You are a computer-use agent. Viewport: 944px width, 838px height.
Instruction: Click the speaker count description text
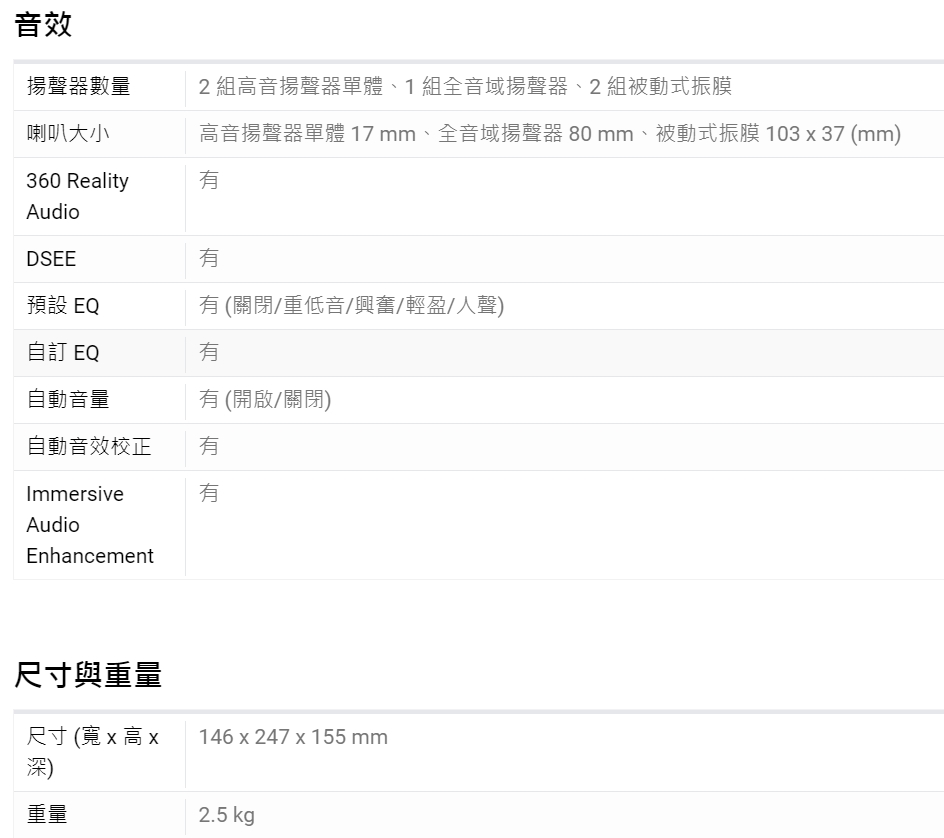point(465,87)
